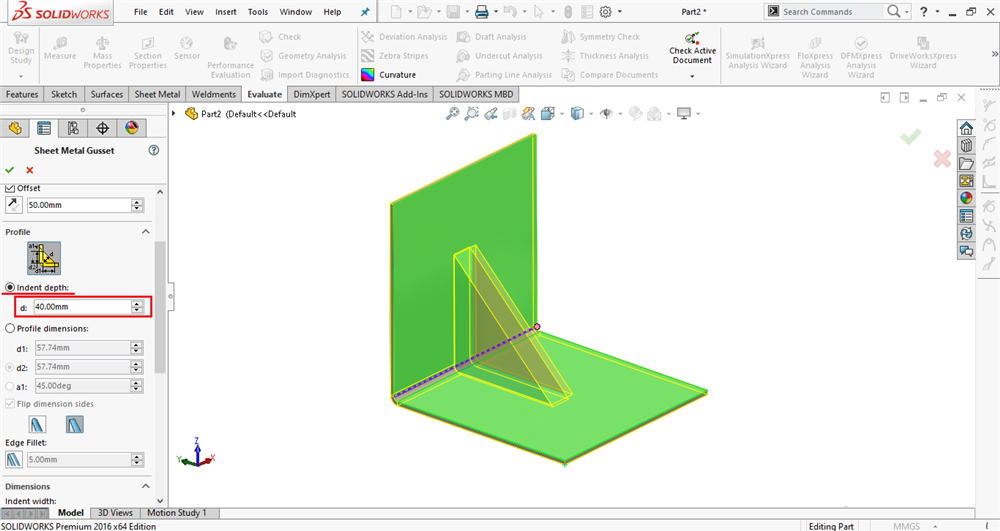Switch to the PropertyManager tab
Image resolution: width=1000 pixels, height=531 pixels.
point(44,128)
